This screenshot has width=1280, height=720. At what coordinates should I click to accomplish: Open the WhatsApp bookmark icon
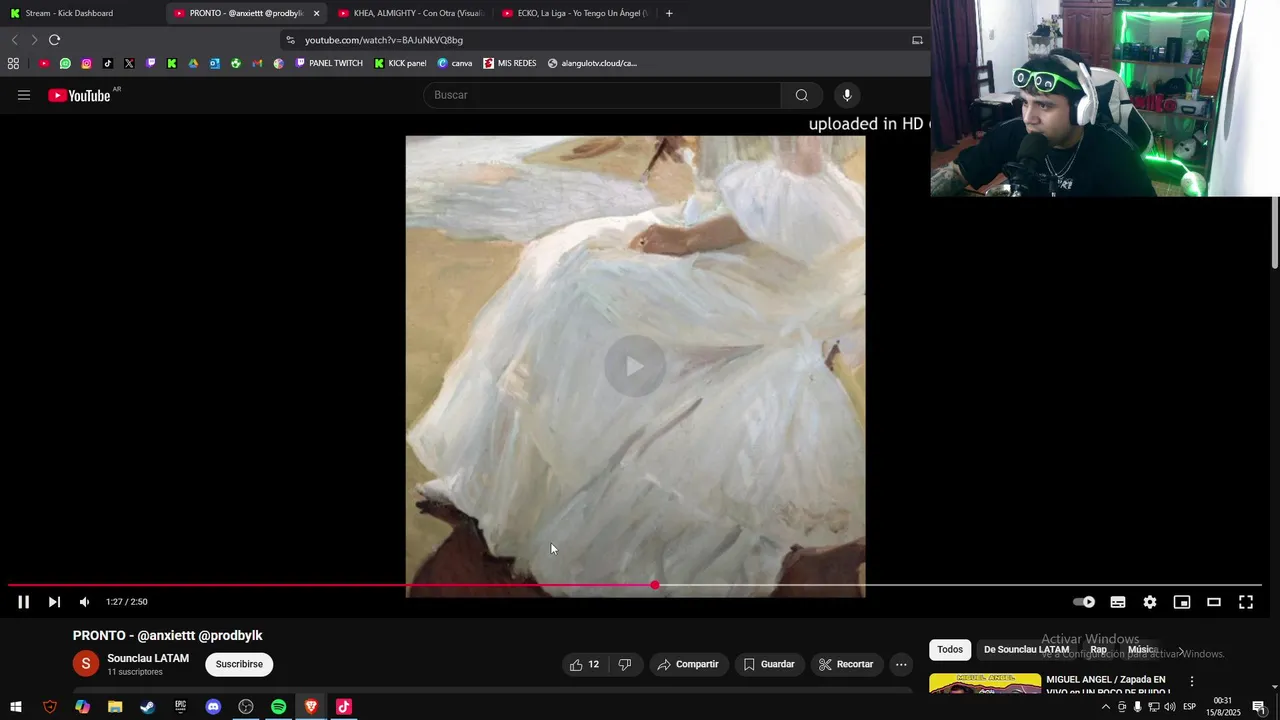click(x=65, y=63)
